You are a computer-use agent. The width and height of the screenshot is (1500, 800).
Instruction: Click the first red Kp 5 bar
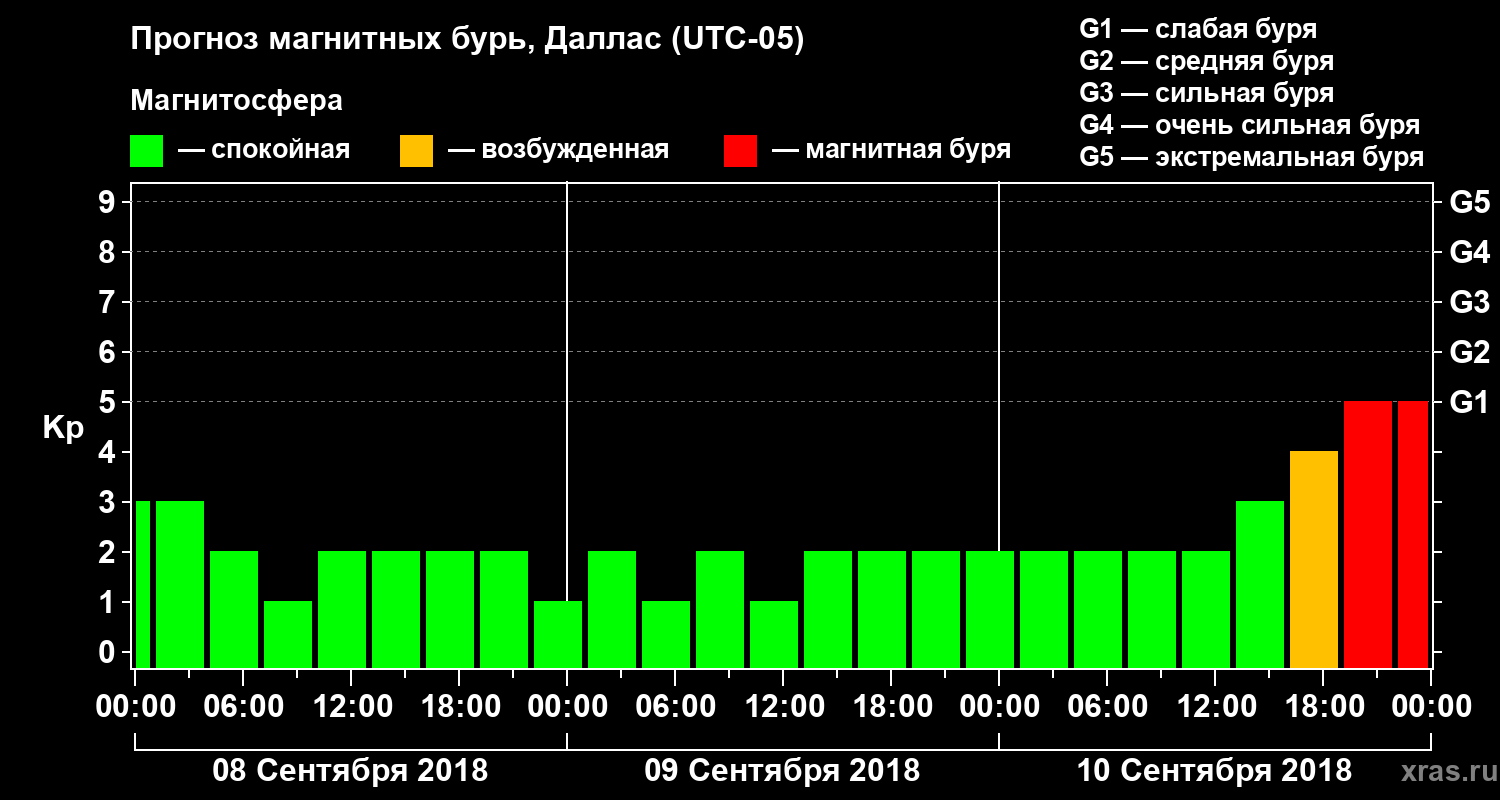[1368, 534]
